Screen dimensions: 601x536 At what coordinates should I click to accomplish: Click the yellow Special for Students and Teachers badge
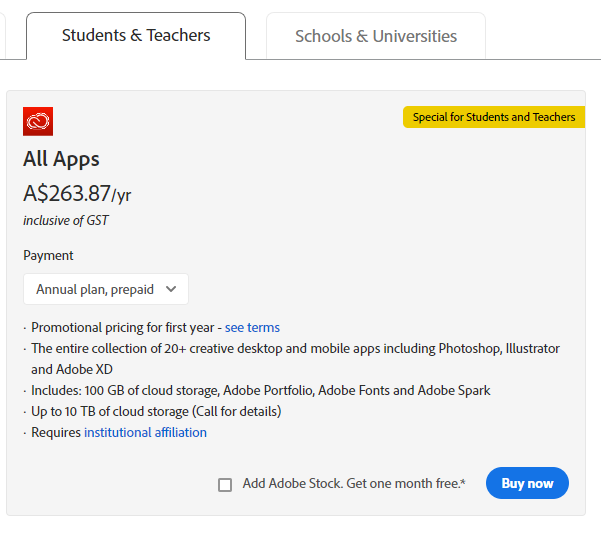(x=494, y=117)
